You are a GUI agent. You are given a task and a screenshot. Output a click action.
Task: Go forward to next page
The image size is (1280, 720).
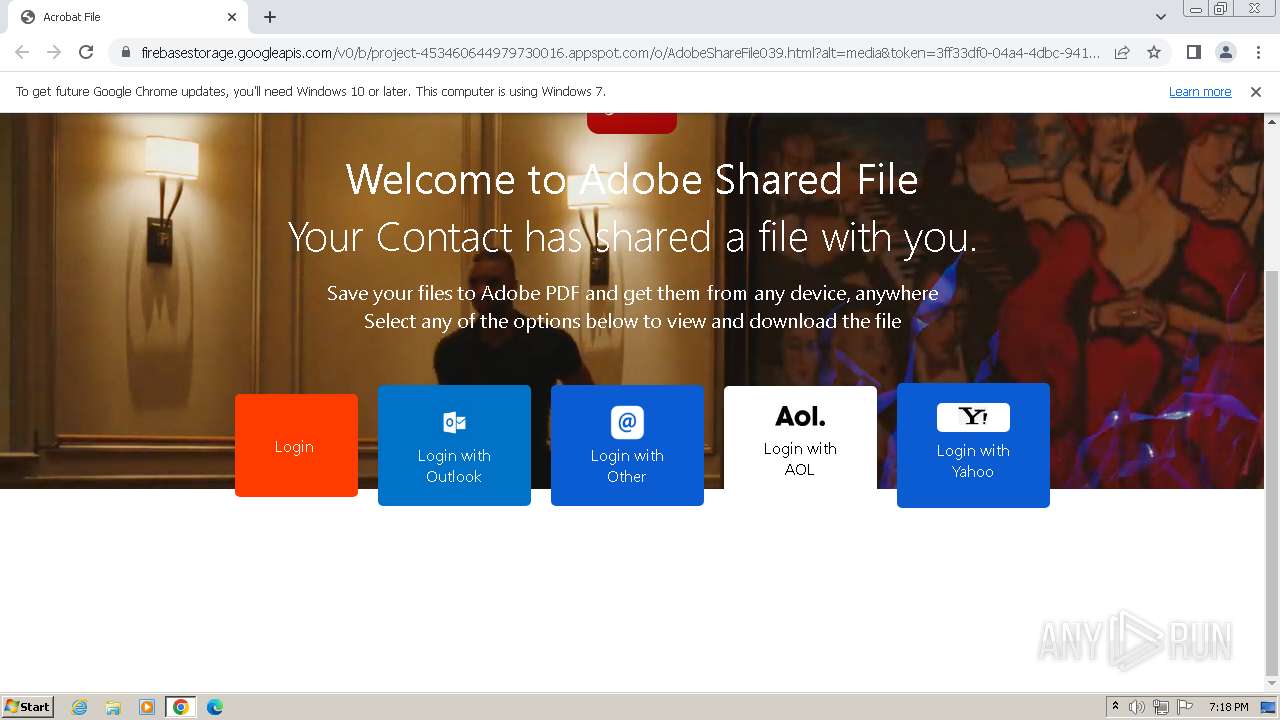[54, 52]
